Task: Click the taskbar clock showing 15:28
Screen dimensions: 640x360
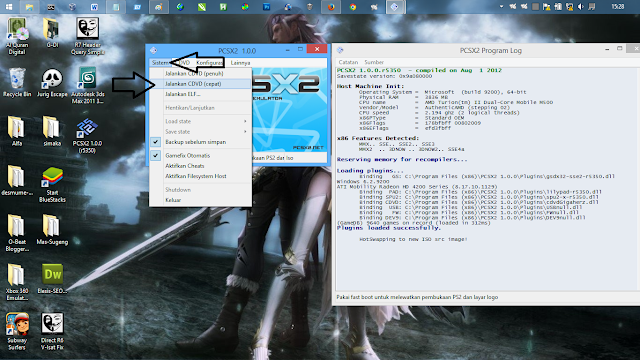Action: click(x=618, y=7)
